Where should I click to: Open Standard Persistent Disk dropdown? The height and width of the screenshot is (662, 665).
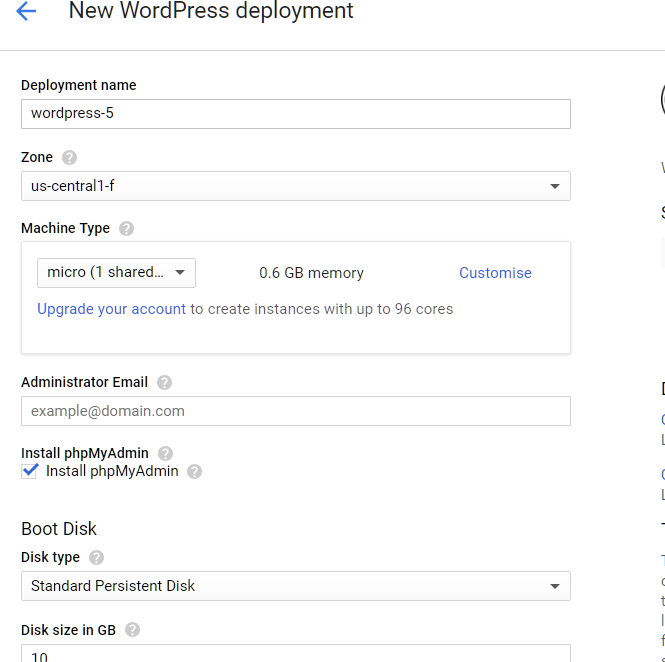click(295, 586)
